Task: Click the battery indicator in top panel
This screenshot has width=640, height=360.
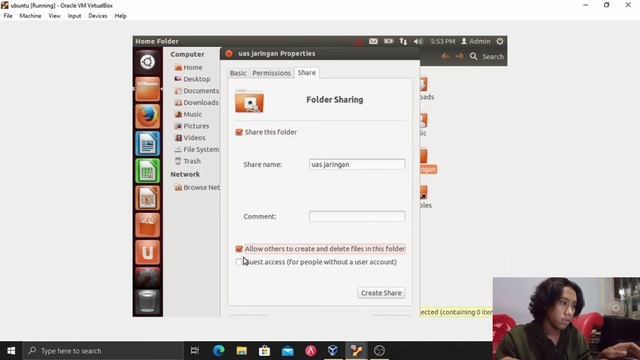Action: [388, 41]
